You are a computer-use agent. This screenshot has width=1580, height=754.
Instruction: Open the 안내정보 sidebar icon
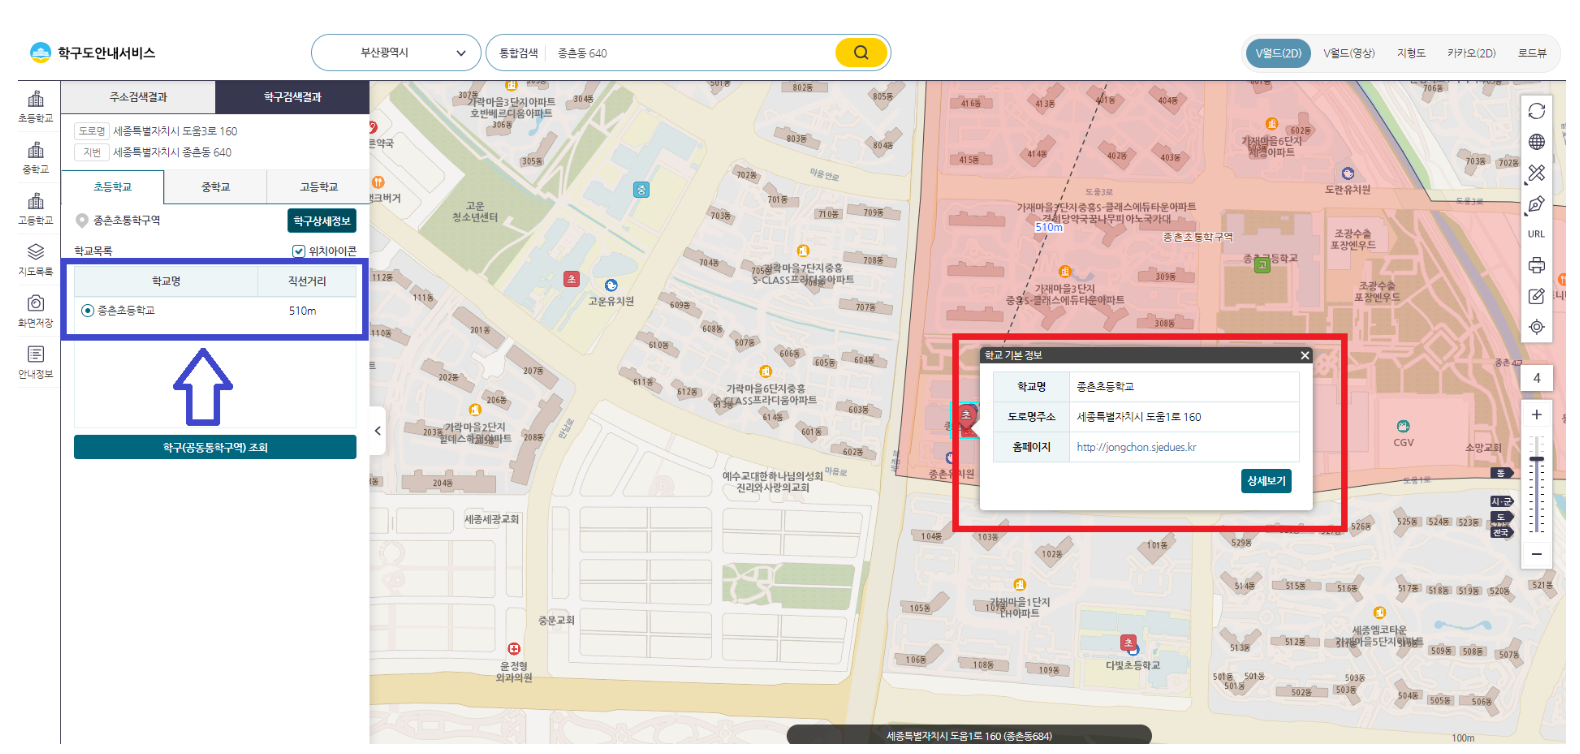click(36, 361)
